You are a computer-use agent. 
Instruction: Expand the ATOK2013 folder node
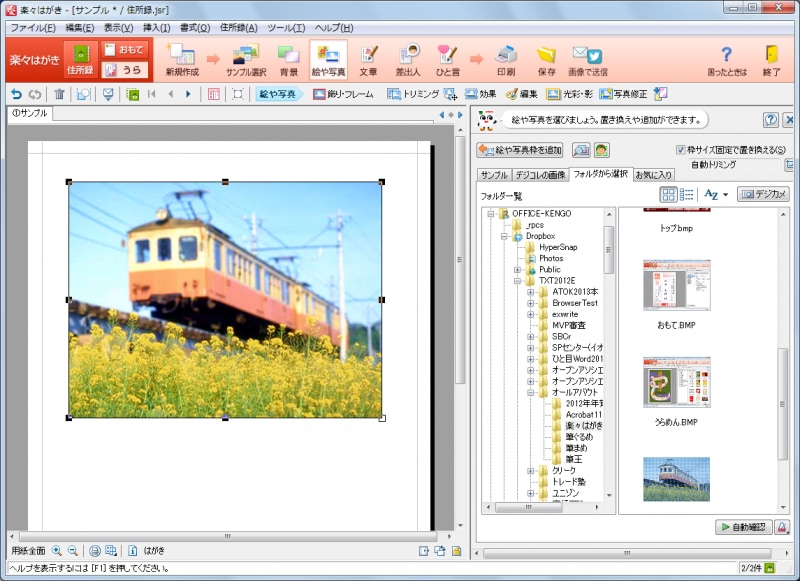tap(531, 292)
